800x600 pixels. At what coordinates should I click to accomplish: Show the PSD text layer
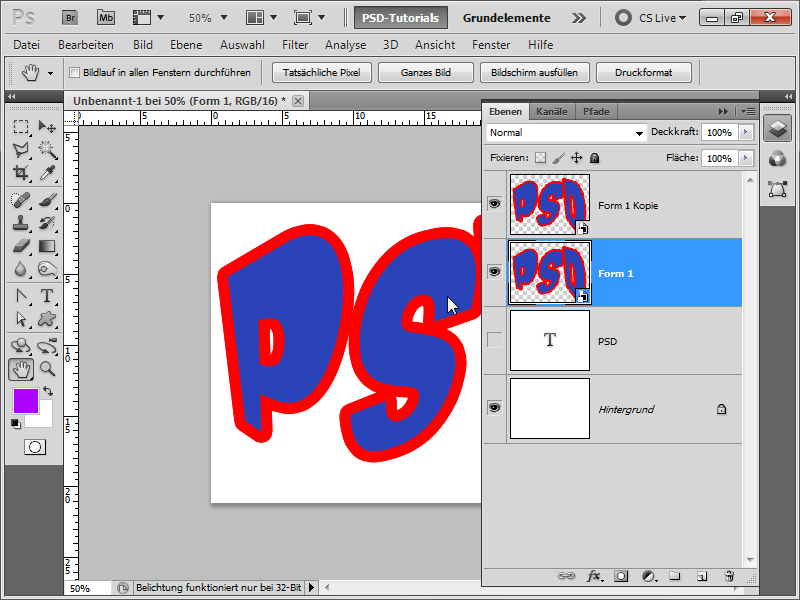coord(494,340)
